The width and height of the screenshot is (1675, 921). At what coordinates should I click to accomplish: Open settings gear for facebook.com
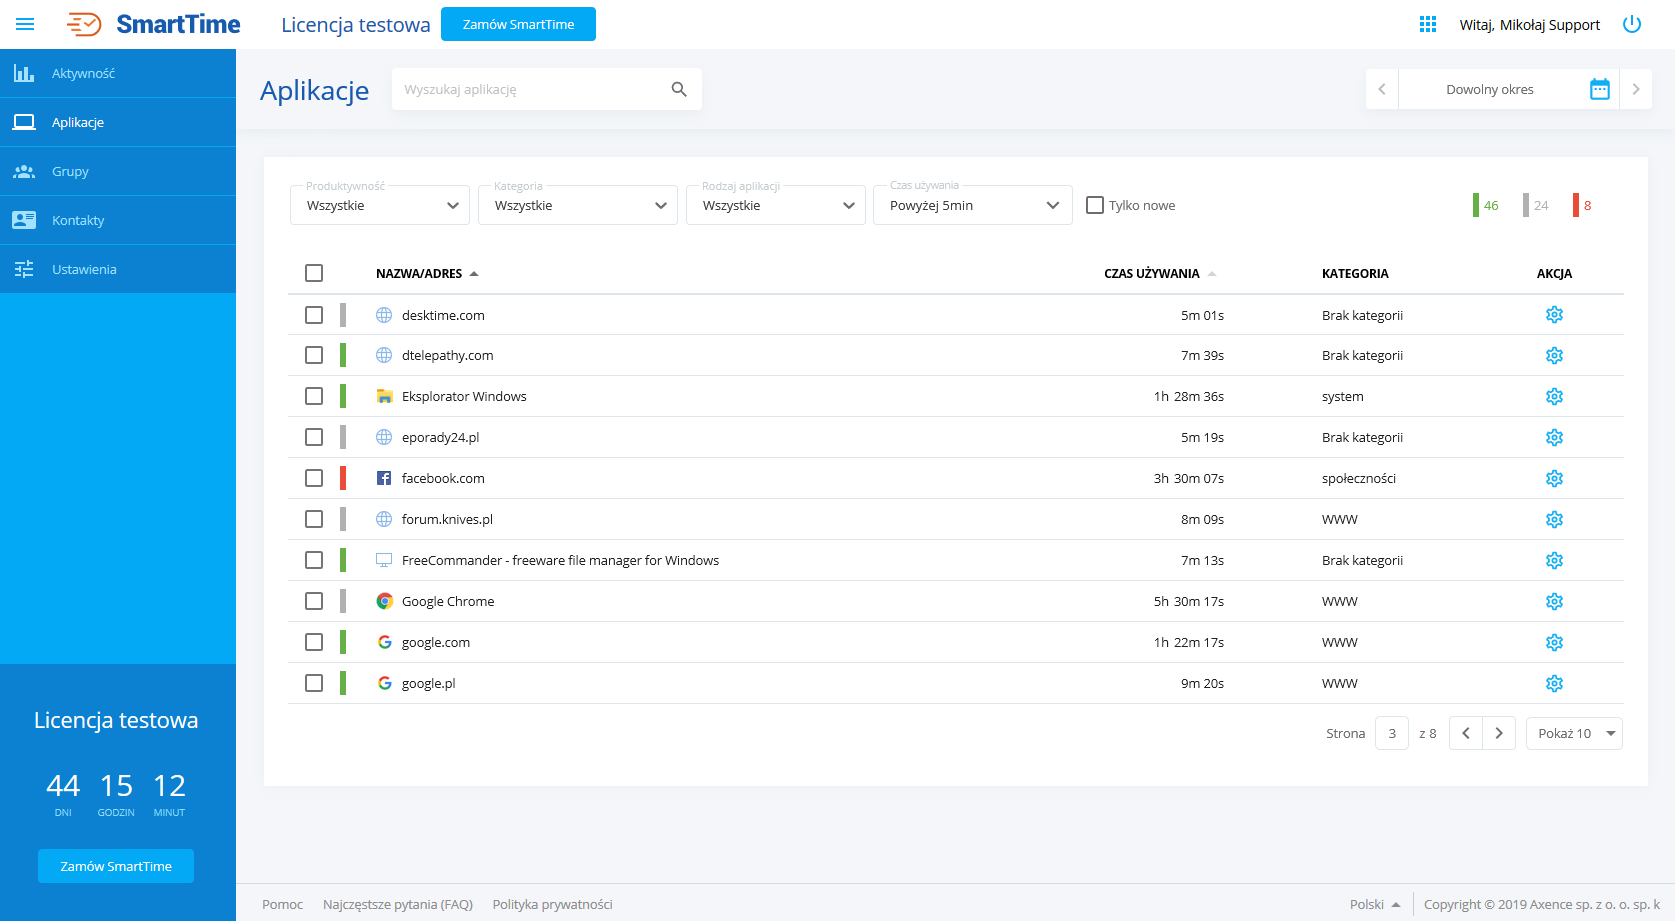(1554, 478)
